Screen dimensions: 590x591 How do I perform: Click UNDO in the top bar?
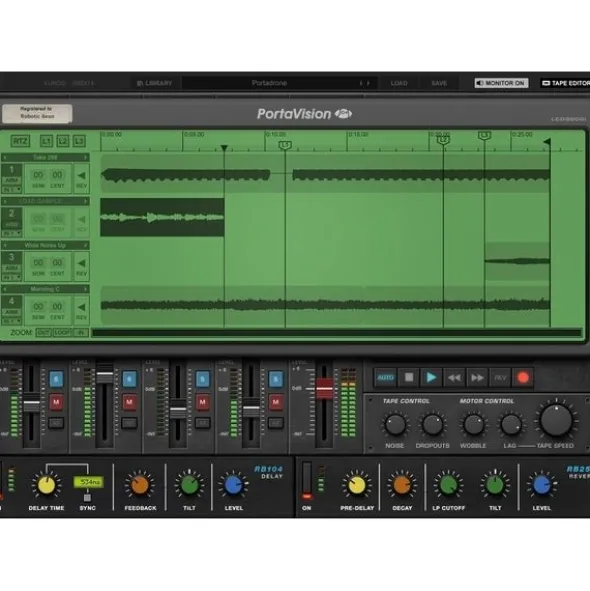click(55, 83)
